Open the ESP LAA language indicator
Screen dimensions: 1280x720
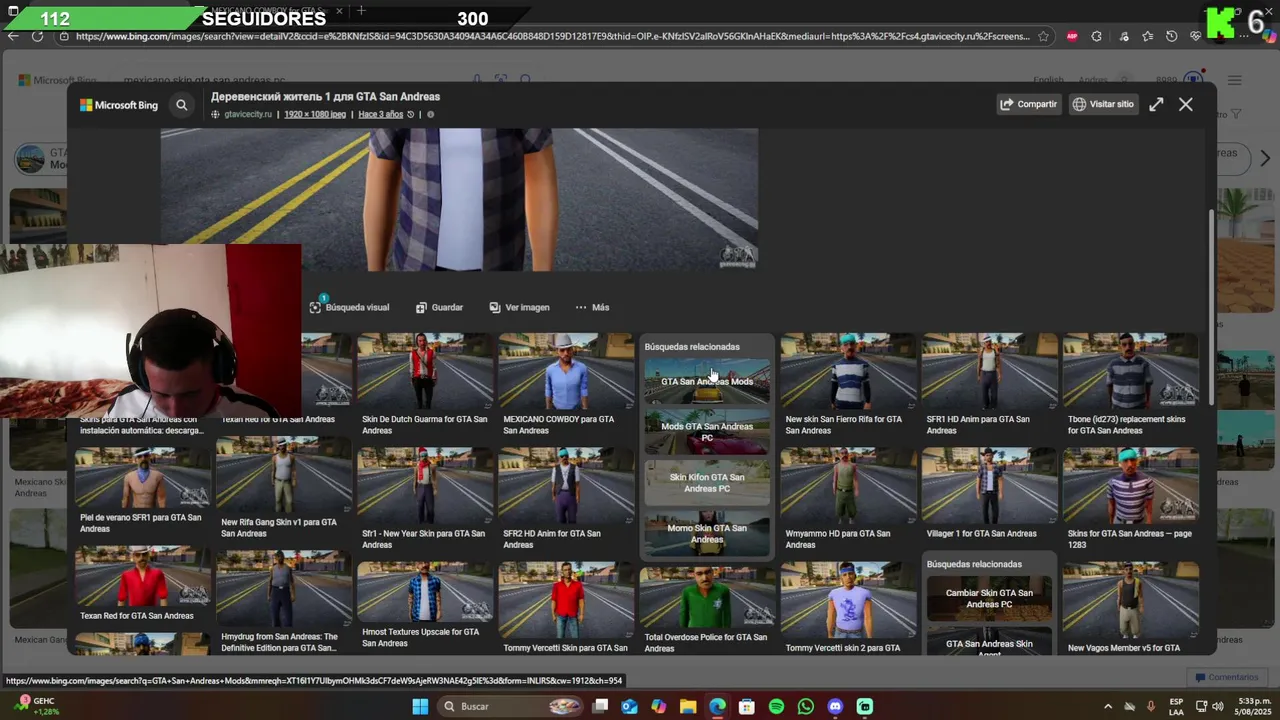tap(1176, 707)
